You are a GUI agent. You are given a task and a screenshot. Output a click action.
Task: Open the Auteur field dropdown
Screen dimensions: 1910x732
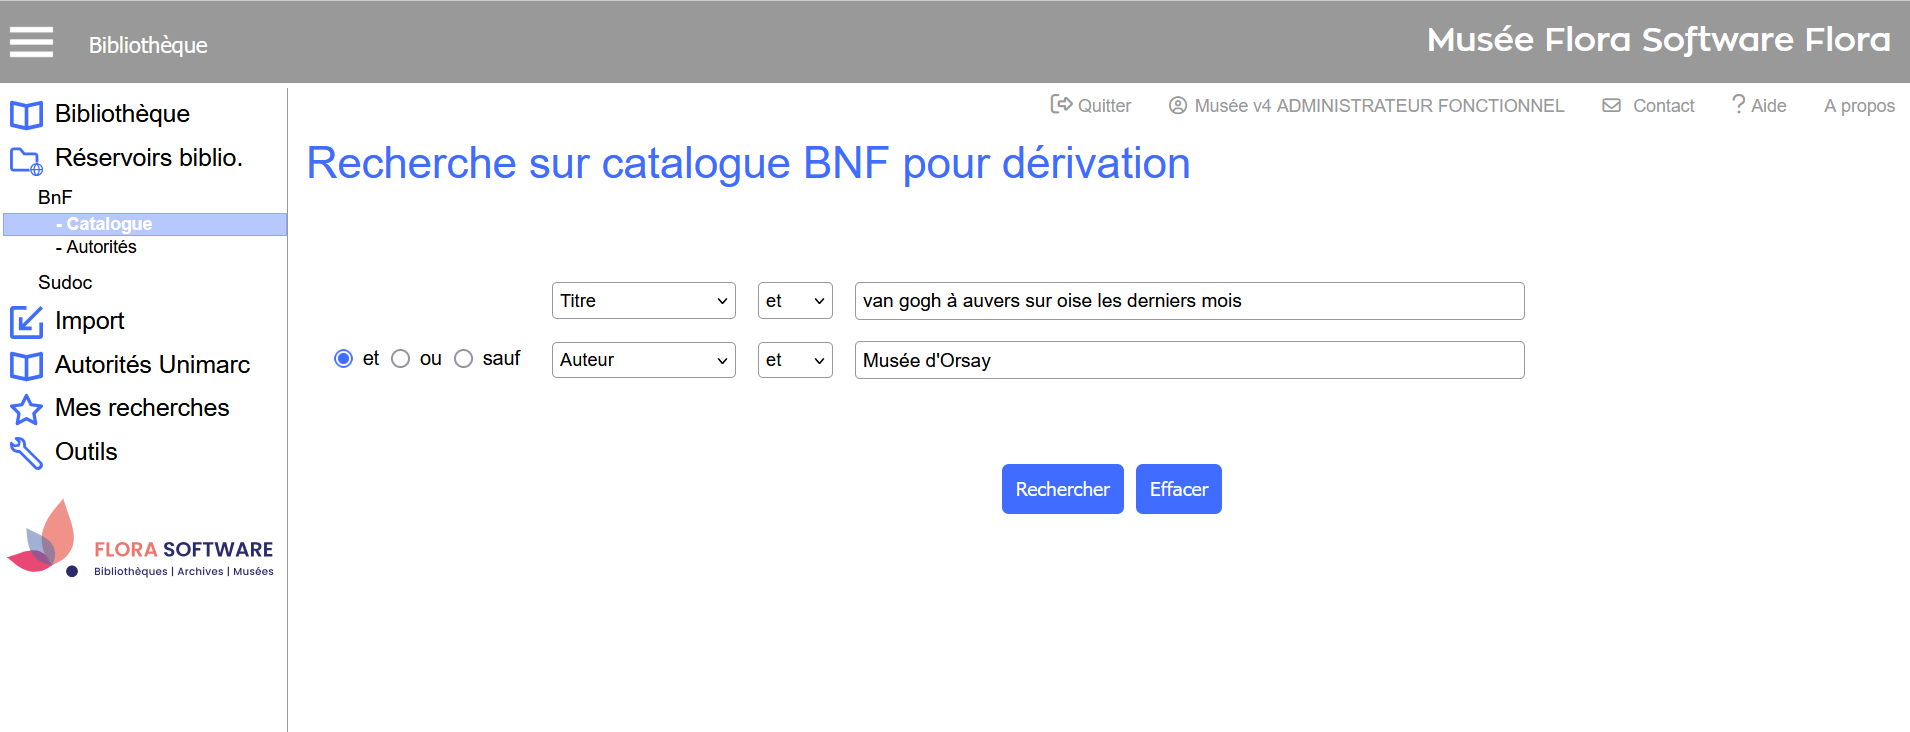pyautogui.click(x=643, y=360)
